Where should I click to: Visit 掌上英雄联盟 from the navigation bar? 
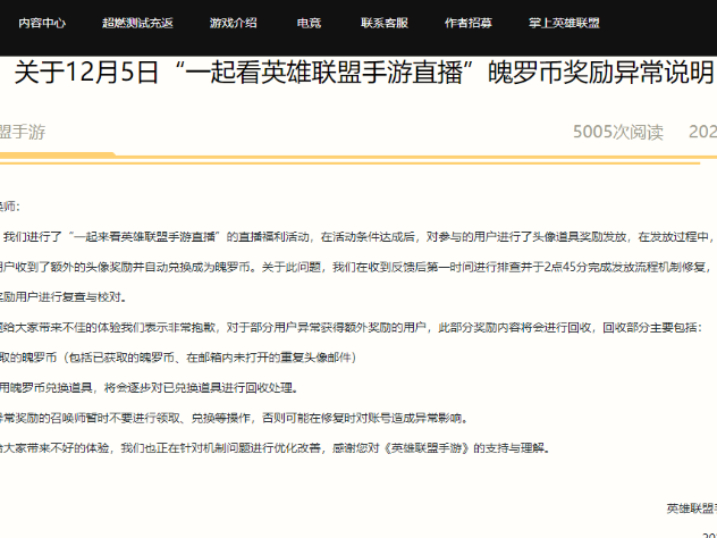(564, 23)
